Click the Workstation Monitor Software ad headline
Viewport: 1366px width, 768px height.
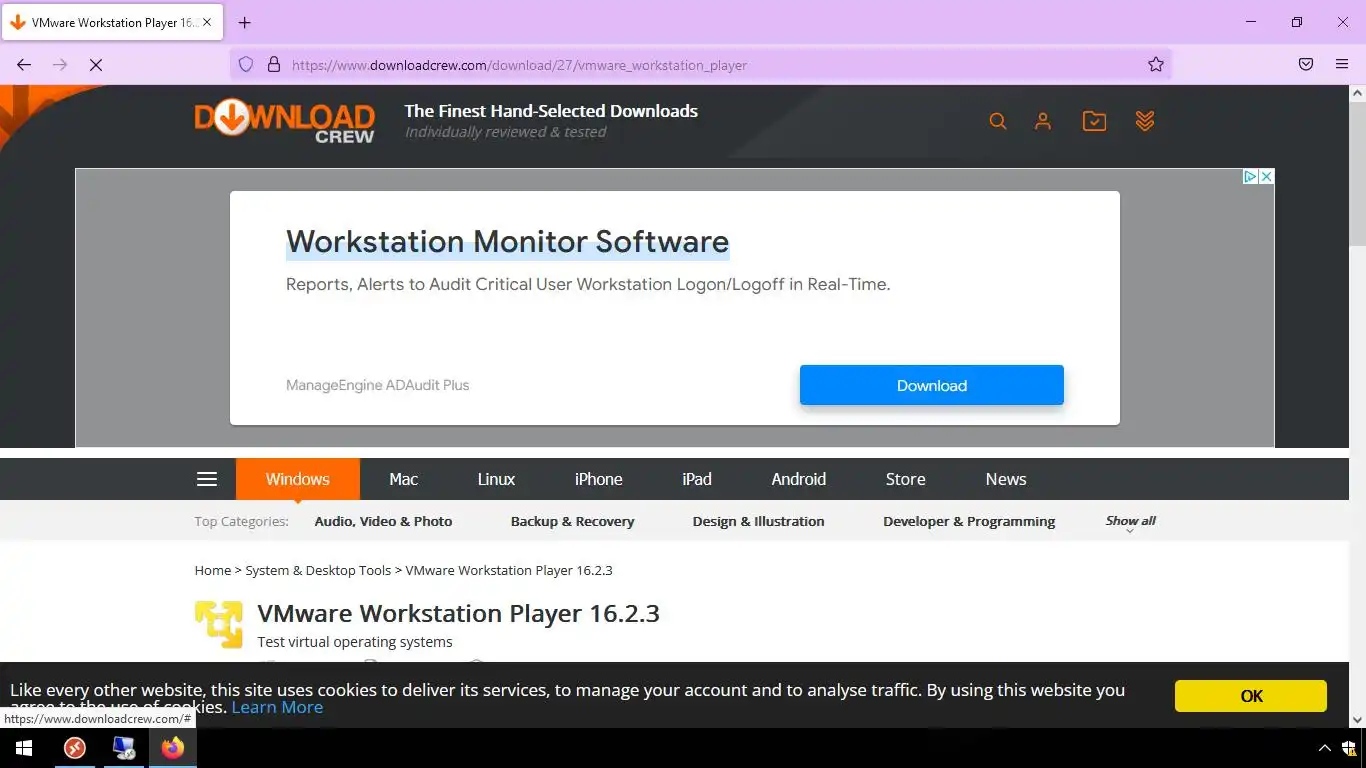point(508,241)
